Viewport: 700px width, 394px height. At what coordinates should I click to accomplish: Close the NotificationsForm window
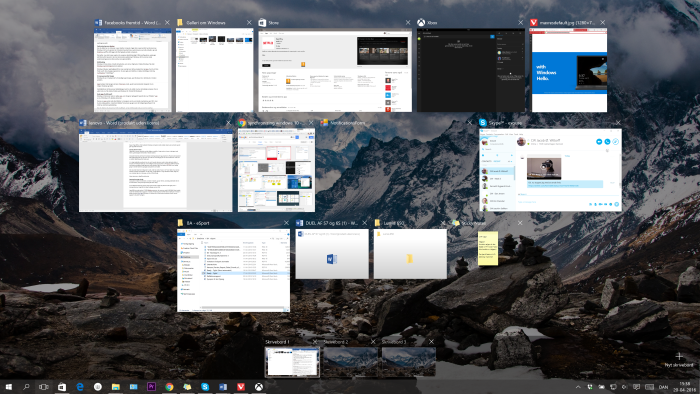tap(469, 123)
